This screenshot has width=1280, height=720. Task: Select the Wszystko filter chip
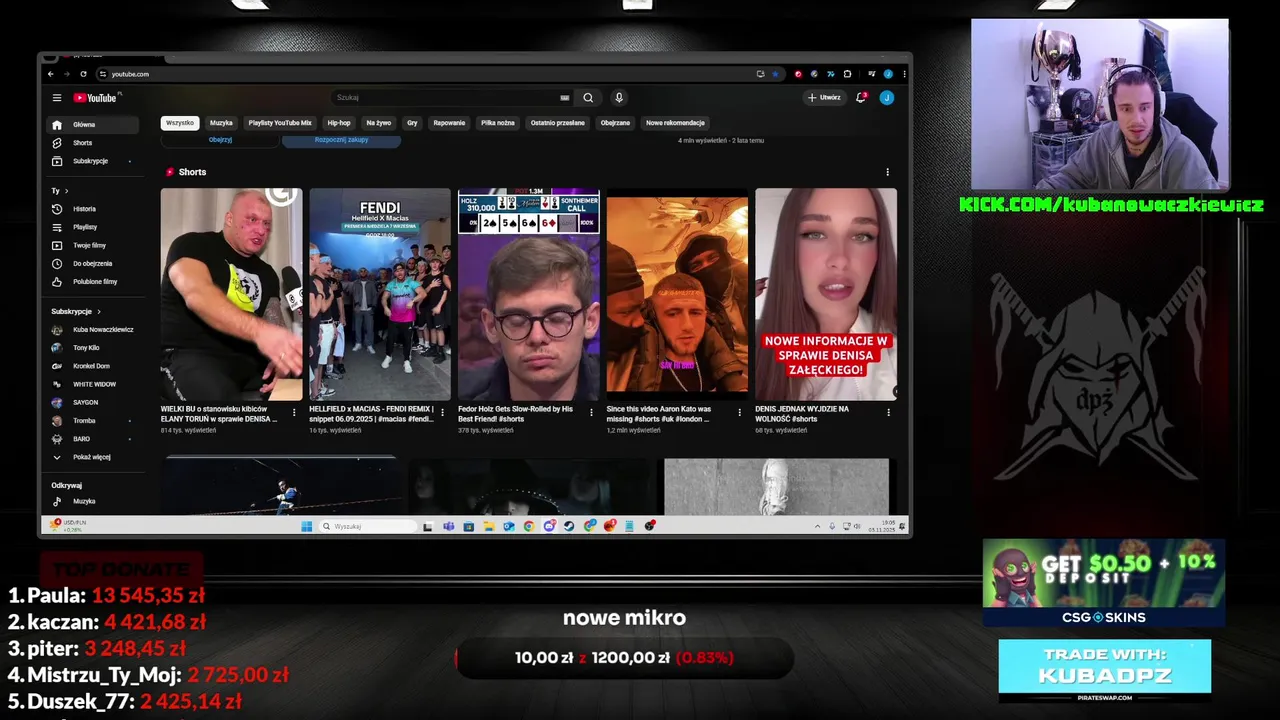pos(180,123)
